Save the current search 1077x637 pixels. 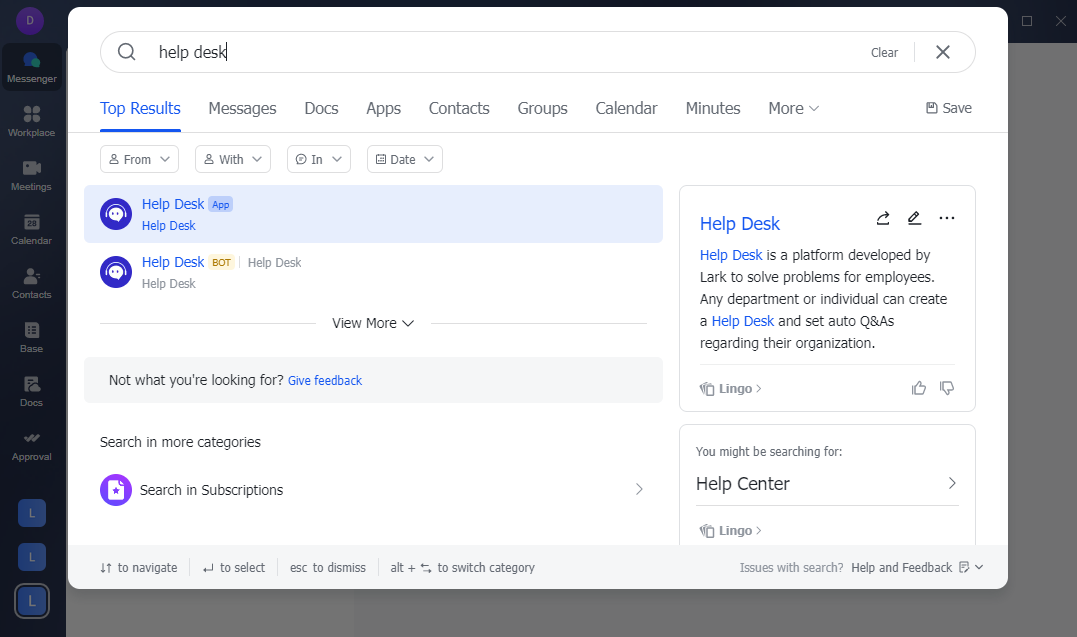pos(947,107)
